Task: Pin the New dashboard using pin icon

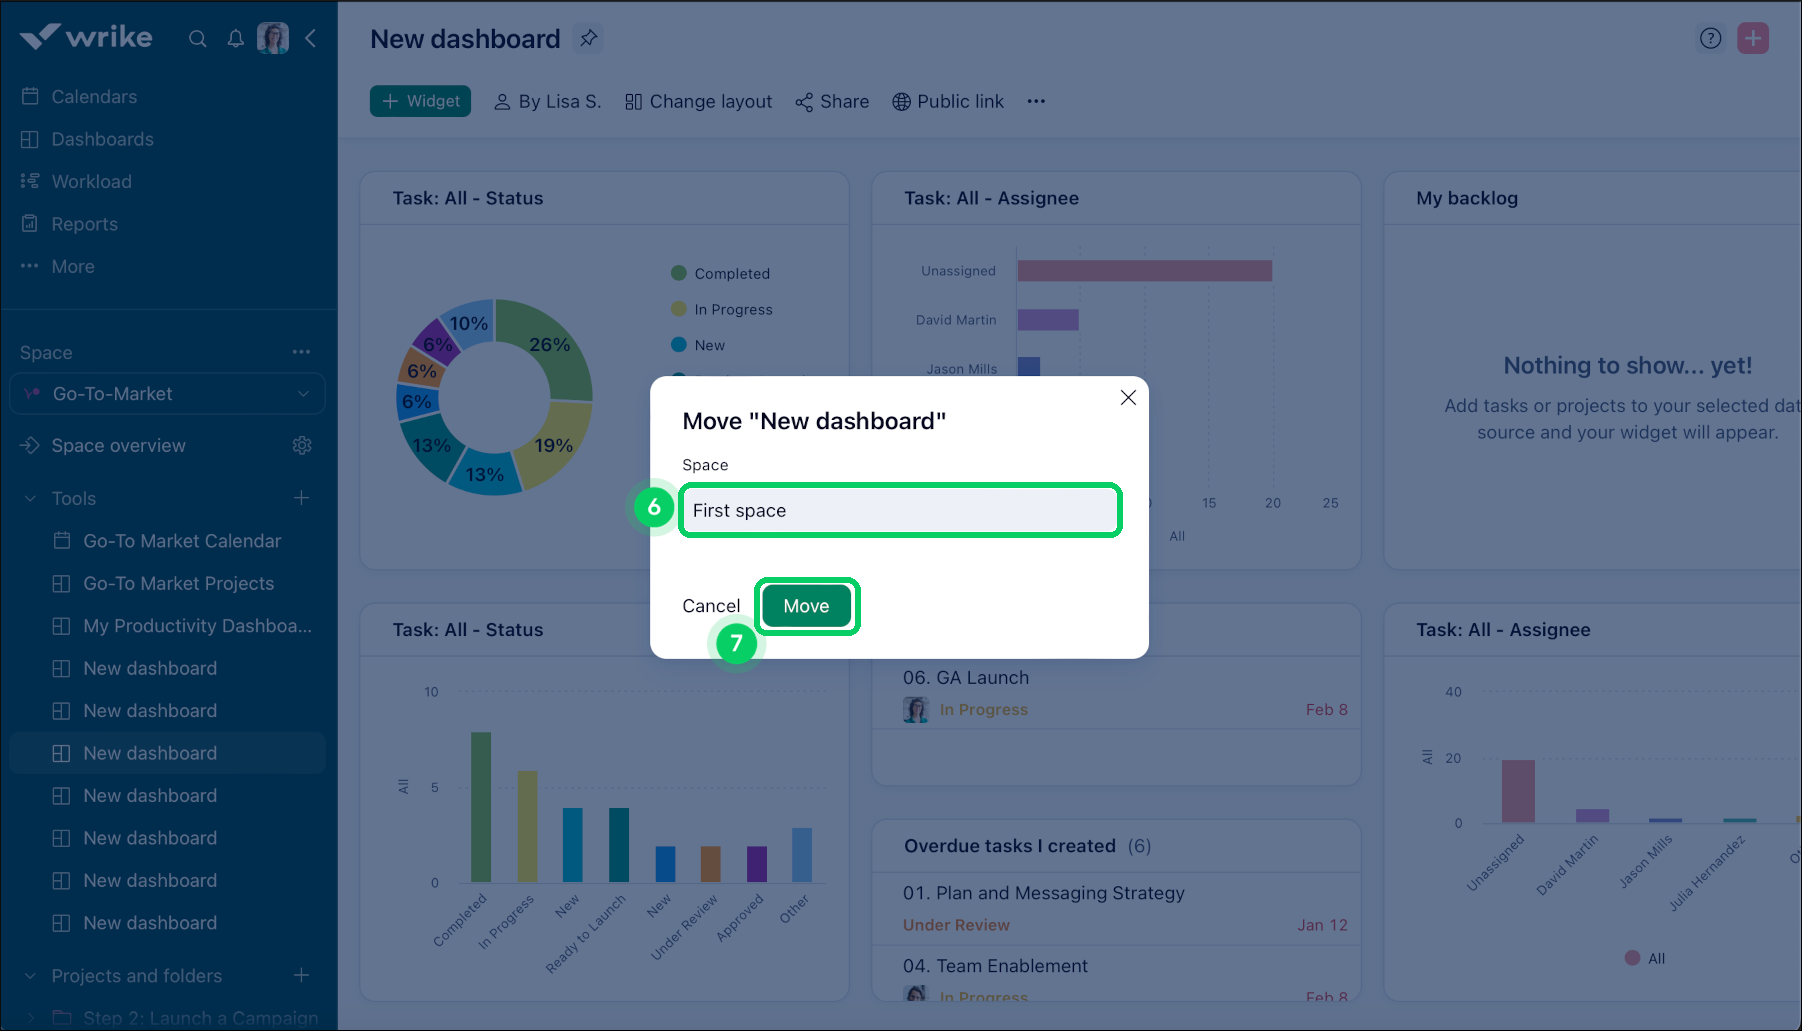Action: point(588,37)
